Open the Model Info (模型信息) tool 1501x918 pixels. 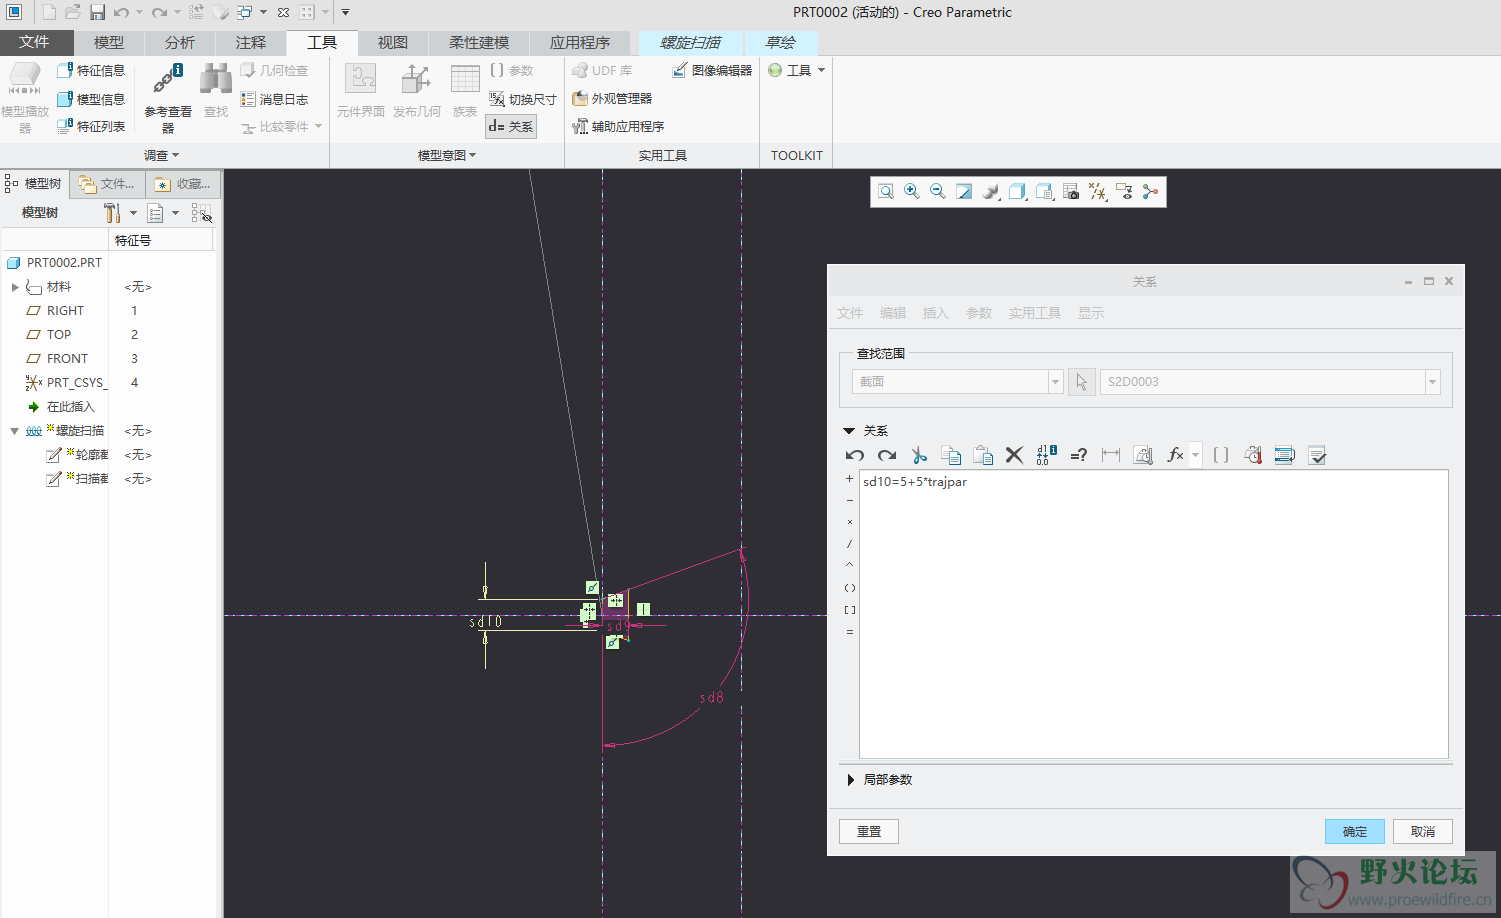tap(91, 99)
